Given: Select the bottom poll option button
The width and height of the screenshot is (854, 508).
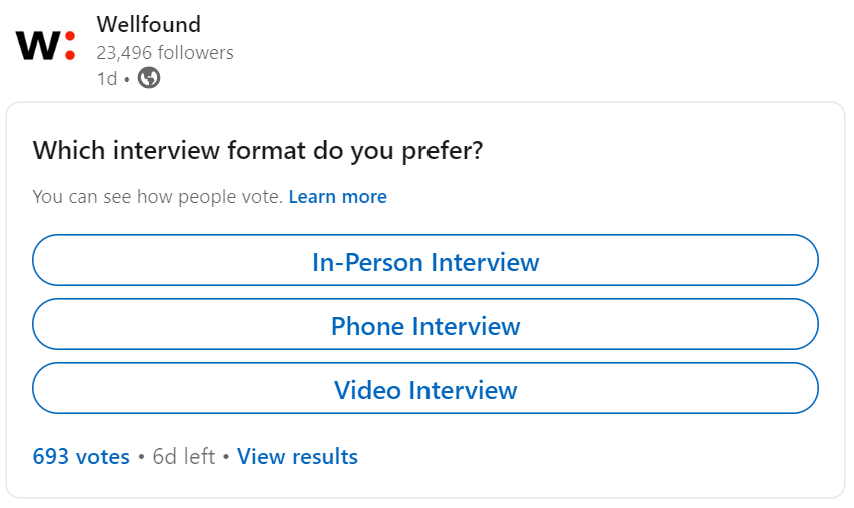Looking at the screenshot, I should coord(425,388).
